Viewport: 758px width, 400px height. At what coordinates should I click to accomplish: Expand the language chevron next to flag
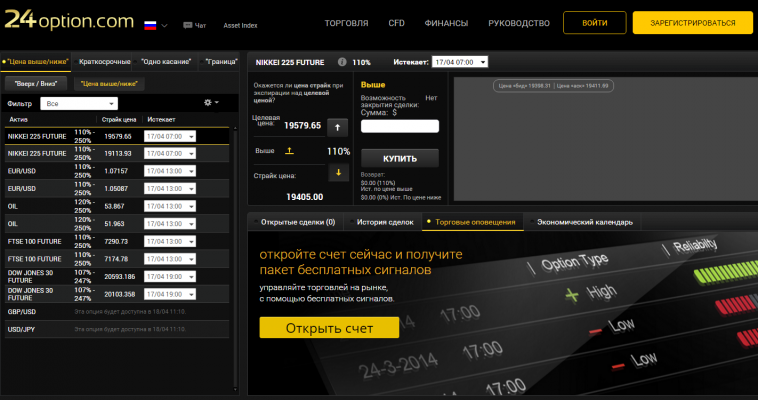click(164, 26)
